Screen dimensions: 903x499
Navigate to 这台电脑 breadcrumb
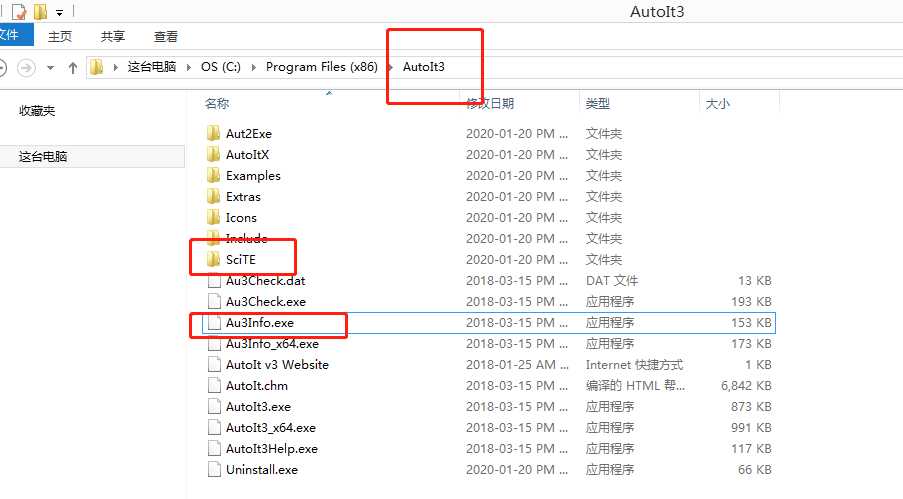152,67
